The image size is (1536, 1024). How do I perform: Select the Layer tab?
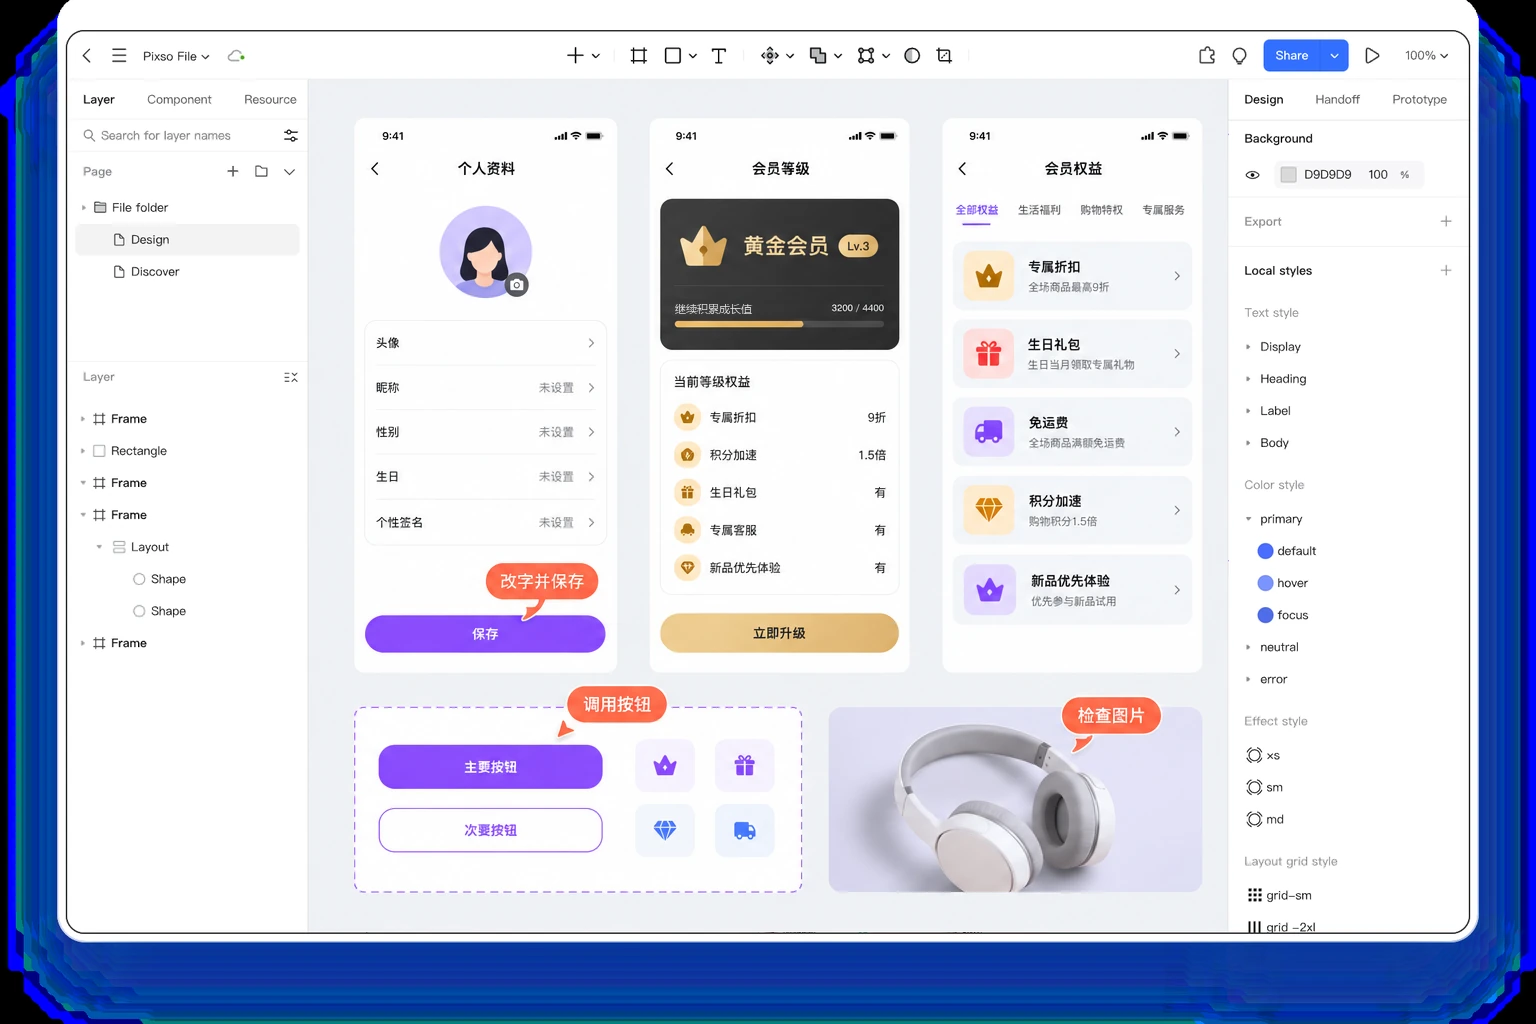point(98,99)
